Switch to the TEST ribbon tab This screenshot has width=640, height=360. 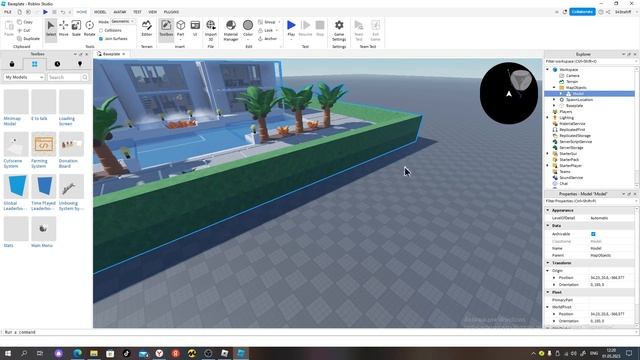(137, 12)
